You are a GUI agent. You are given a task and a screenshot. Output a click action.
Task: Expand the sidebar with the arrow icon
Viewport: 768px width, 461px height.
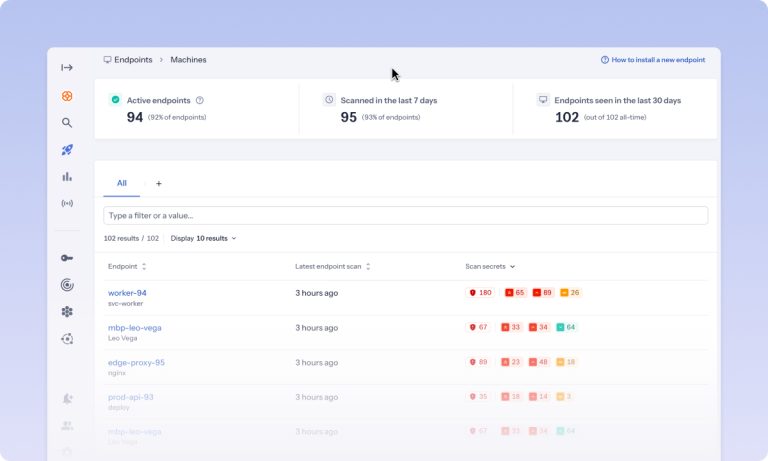pyautogui.click(x=67, y=68)
